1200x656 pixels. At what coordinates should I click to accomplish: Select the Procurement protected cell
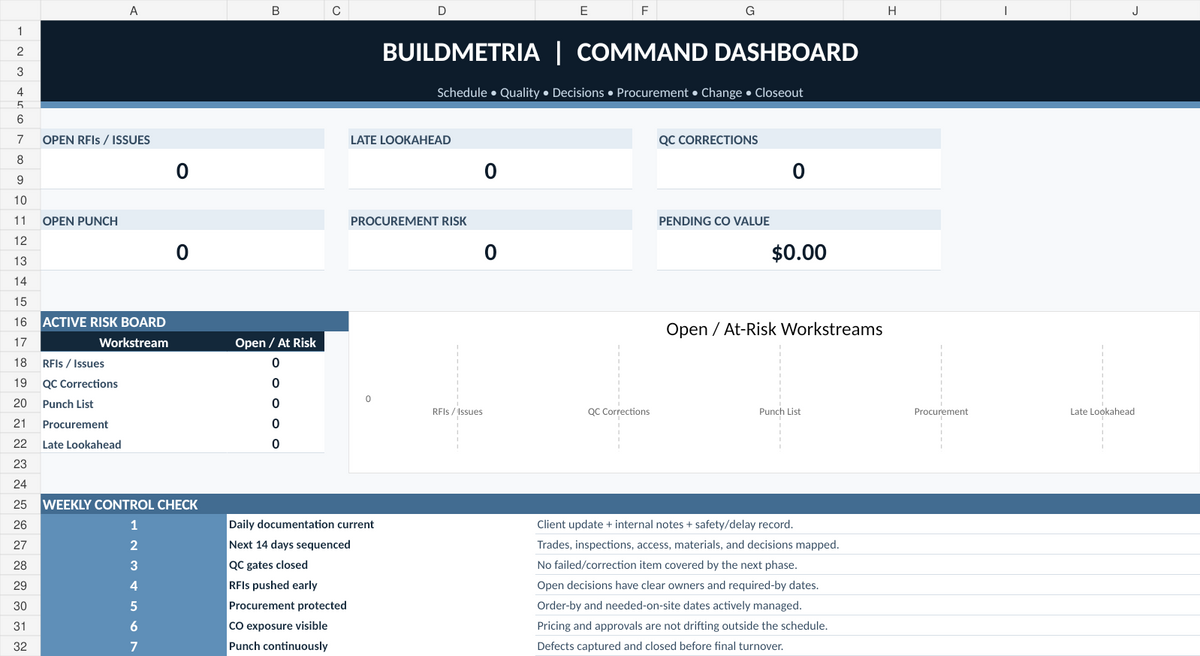click(381, 605)
